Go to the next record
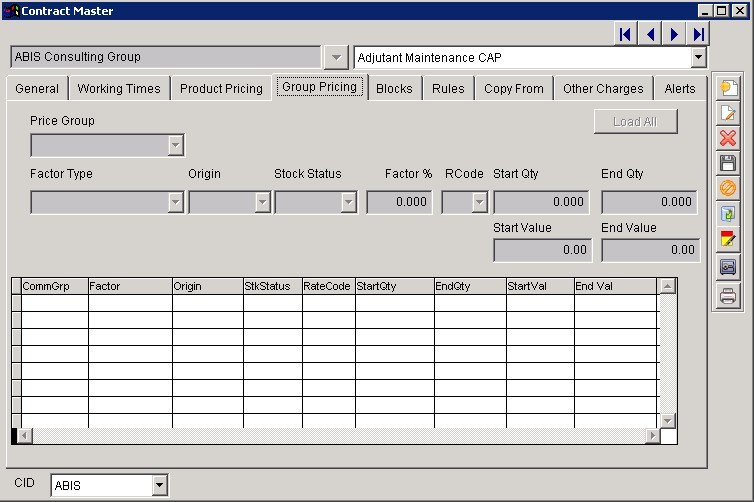Screen dimensions: 754x502 [675, 35]
